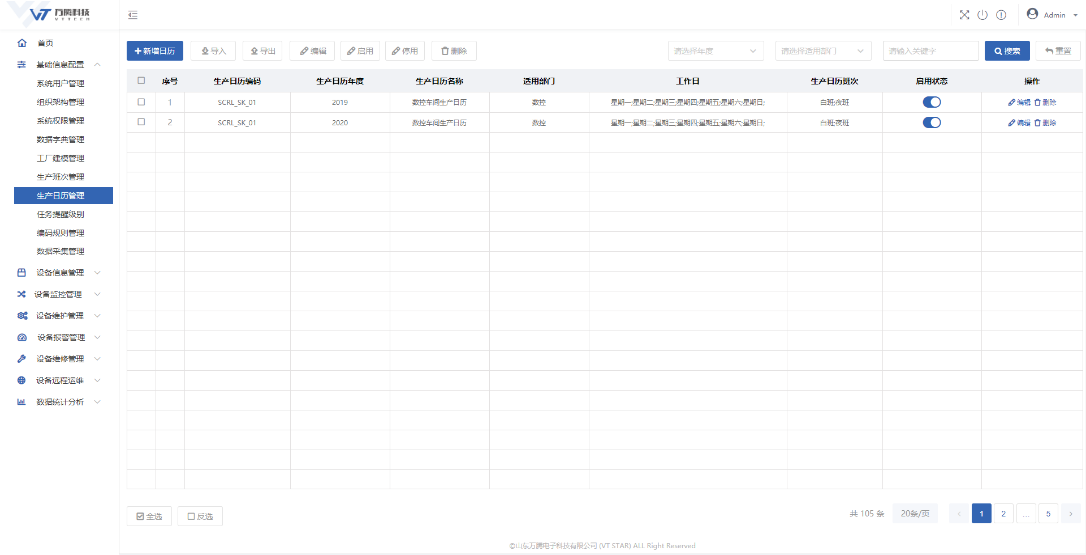Click the fullscreen icon in the header

coord(964,15)
